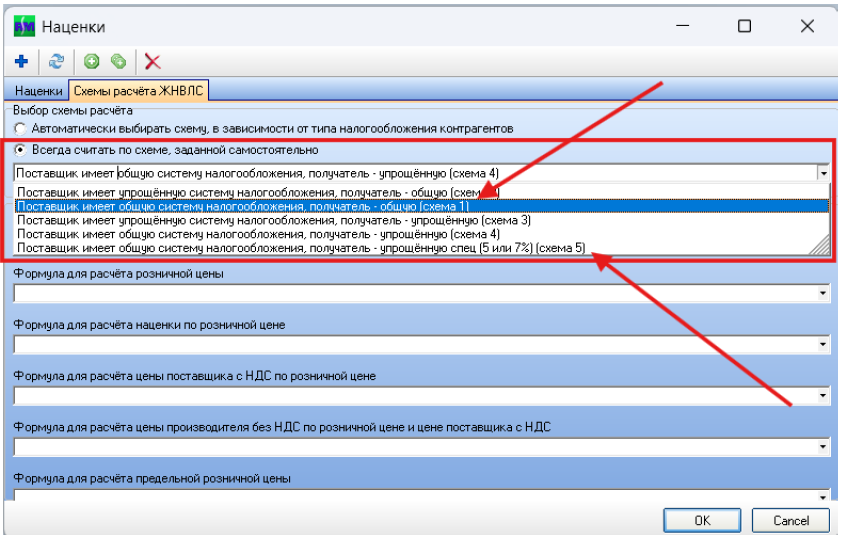Open supplier price with VAT formula dropdown
This screenshot has height=535, width=845.
[823, 396]
